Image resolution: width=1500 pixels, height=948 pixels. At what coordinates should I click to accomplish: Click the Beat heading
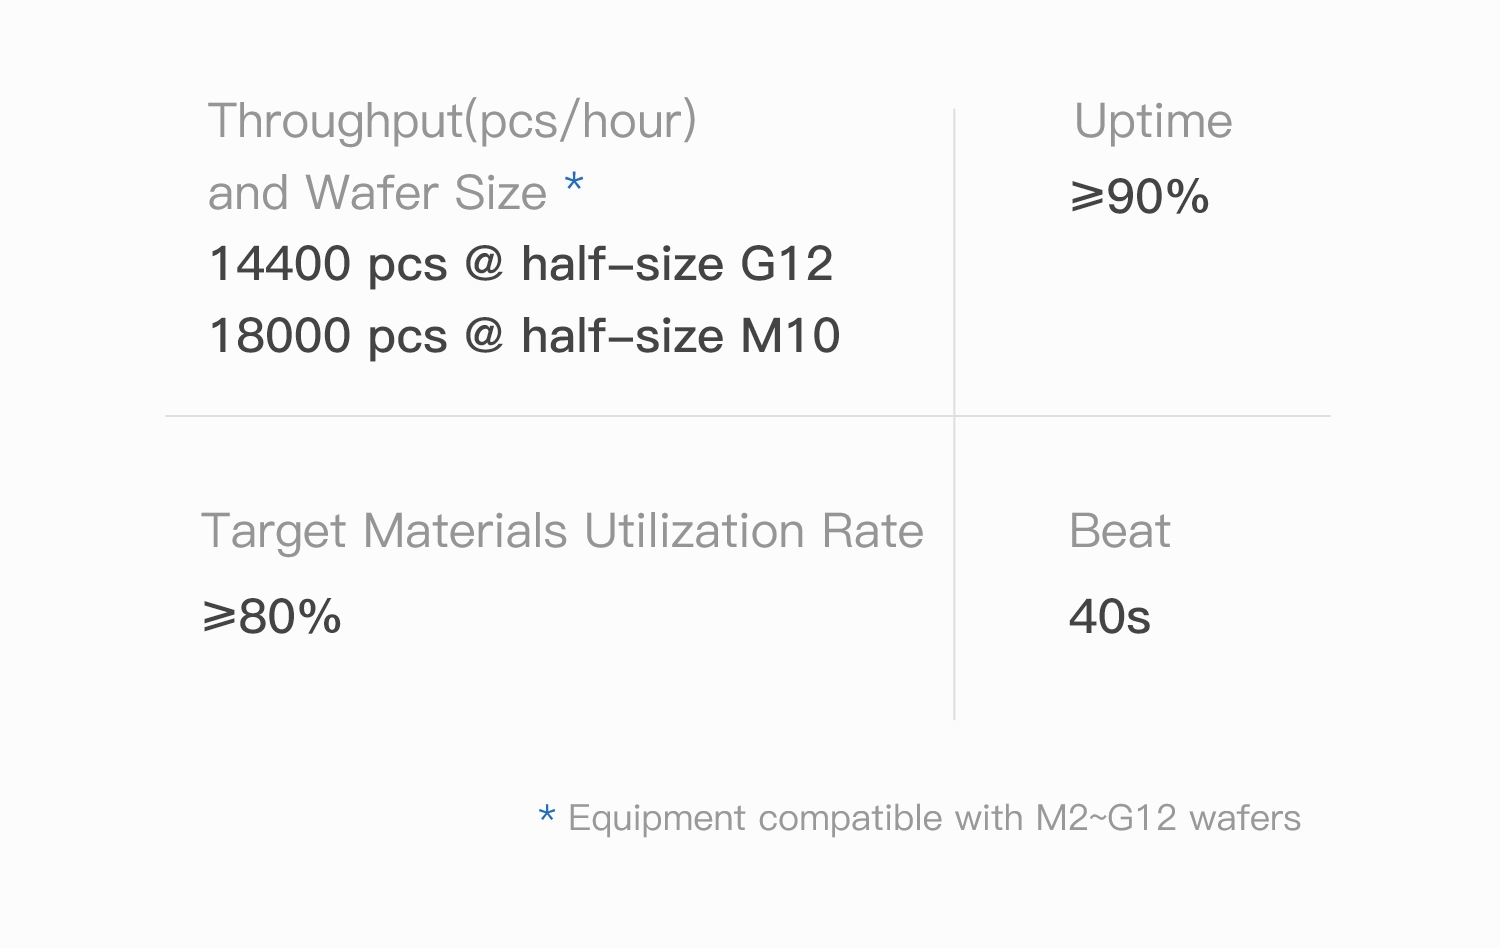(1119, 531)
